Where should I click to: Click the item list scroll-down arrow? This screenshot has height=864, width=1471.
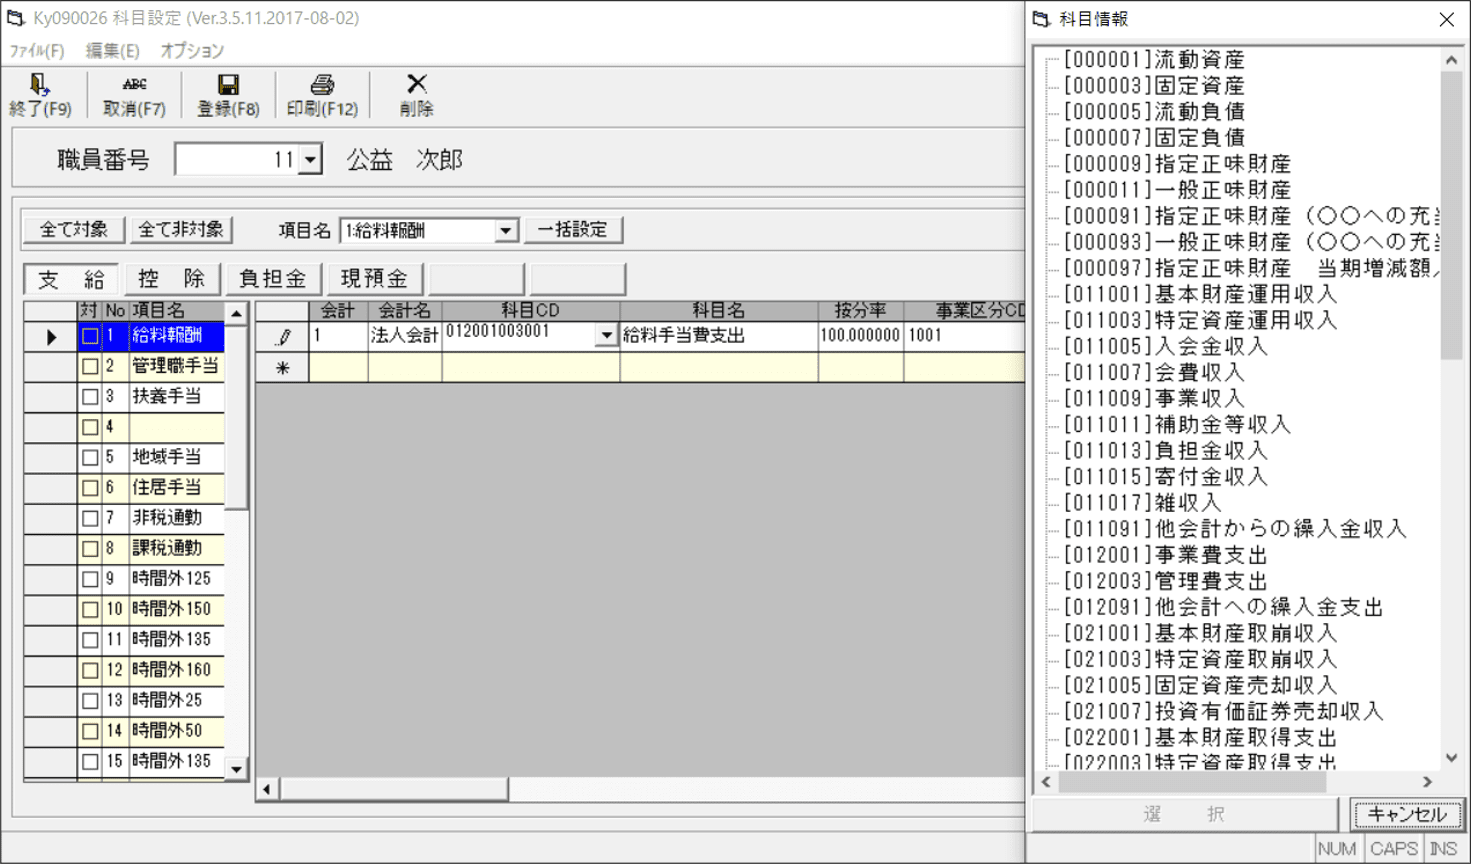(x=236, y=769)
